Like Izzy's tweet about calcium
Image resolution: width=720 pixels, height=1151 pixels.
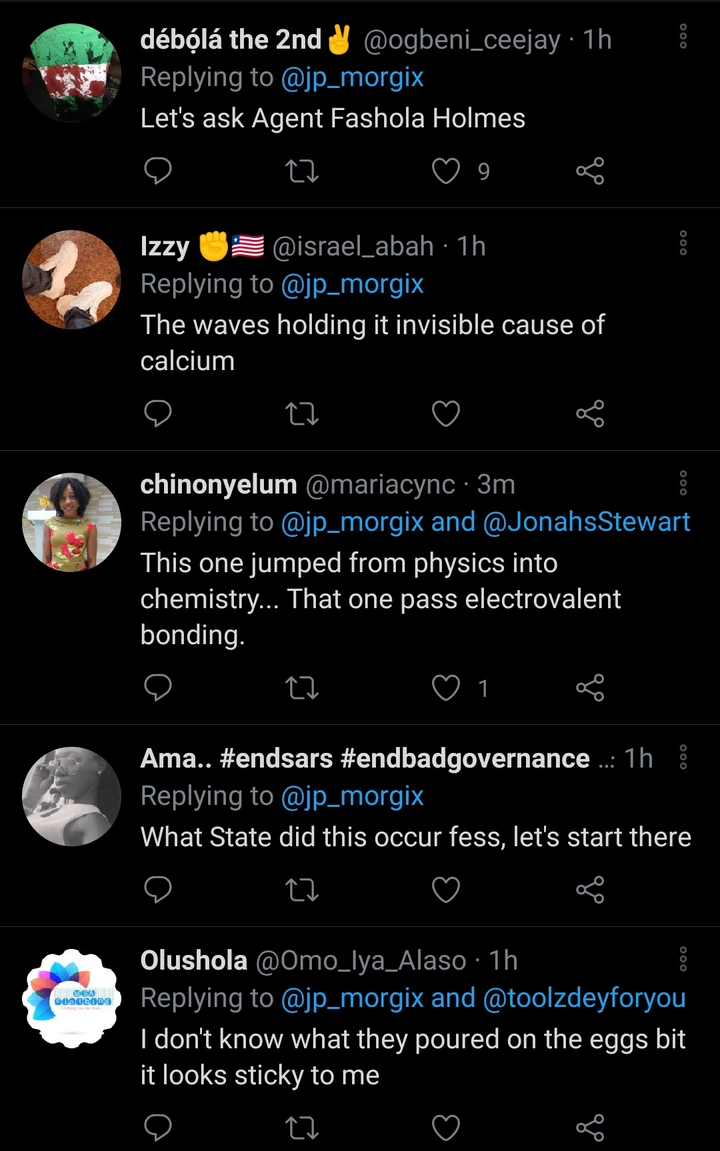point(445,413)
